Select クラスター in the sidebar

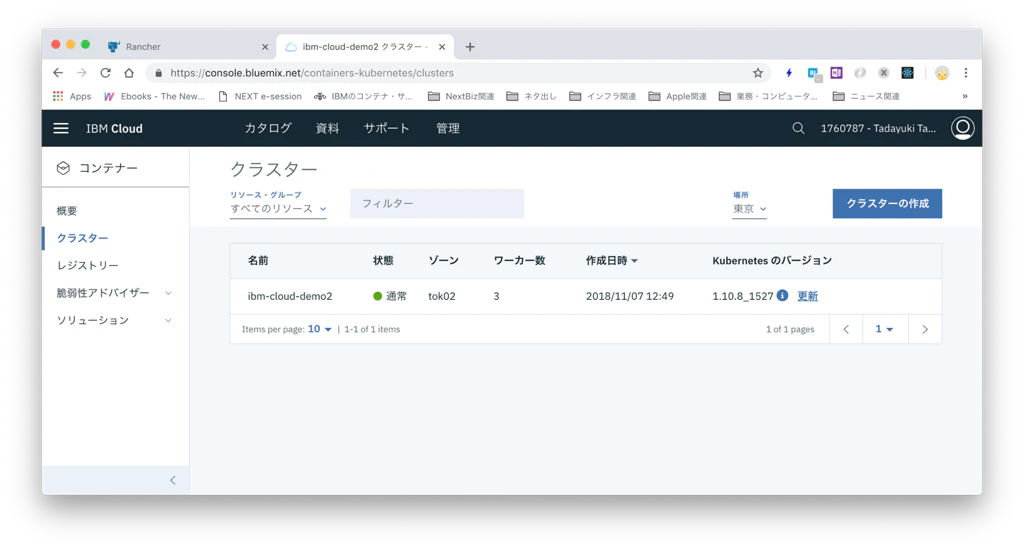[x=82, y=238]
